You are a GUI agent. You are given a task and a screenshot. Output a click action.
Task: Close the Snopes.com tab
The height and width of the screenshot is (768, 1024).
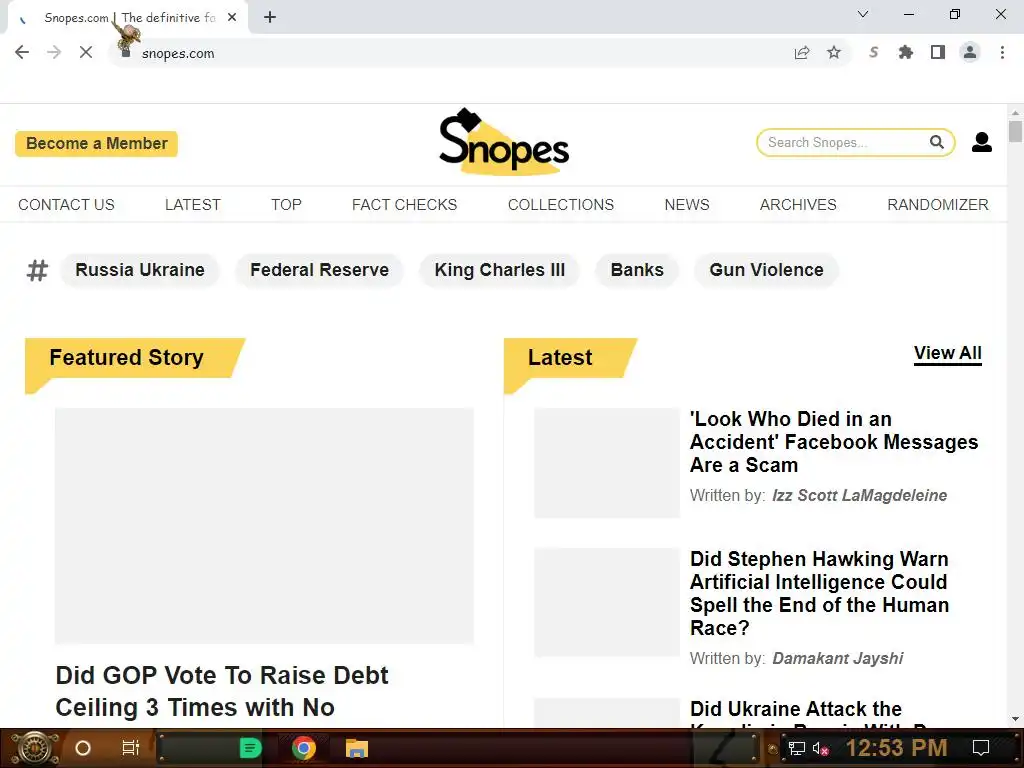point(232,18)
